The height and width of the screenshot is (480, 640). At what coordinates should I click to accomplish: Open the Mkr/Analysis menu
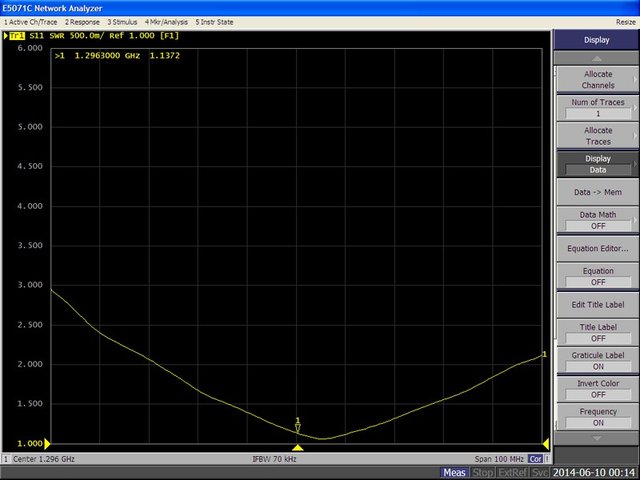[165, 20]
